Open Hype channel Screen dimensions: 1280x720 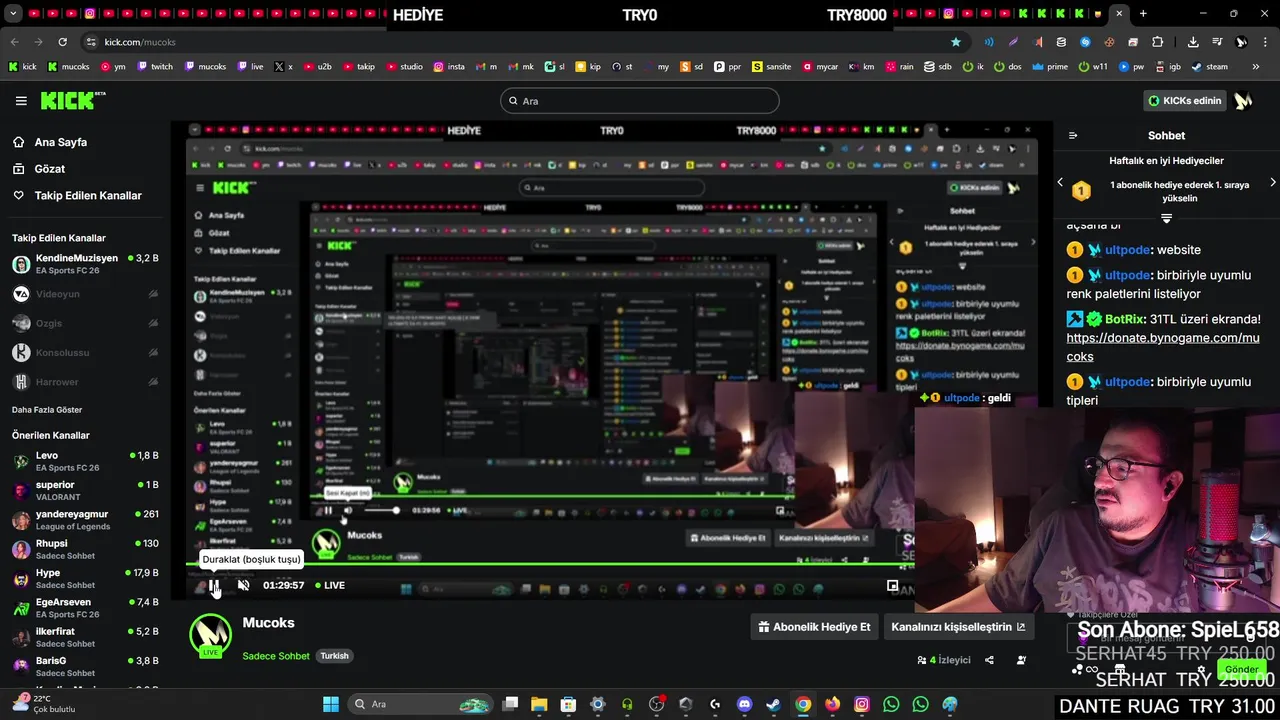[x=85, y=578]
